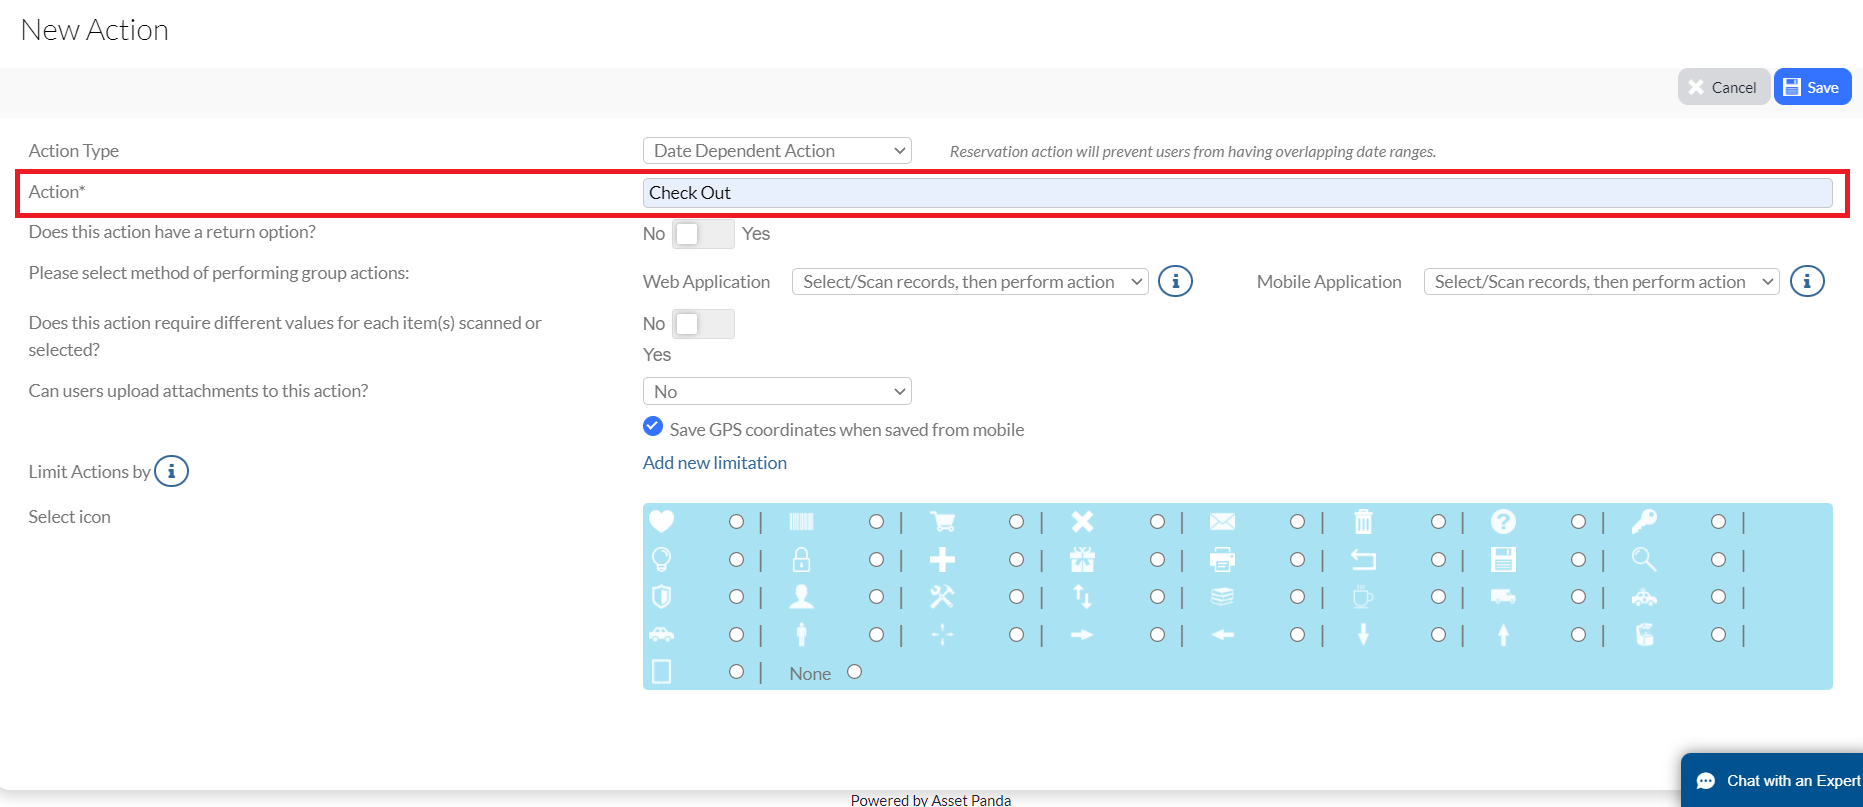Open the upload attachments No dropdown
1863x807 pixels.
777,391
